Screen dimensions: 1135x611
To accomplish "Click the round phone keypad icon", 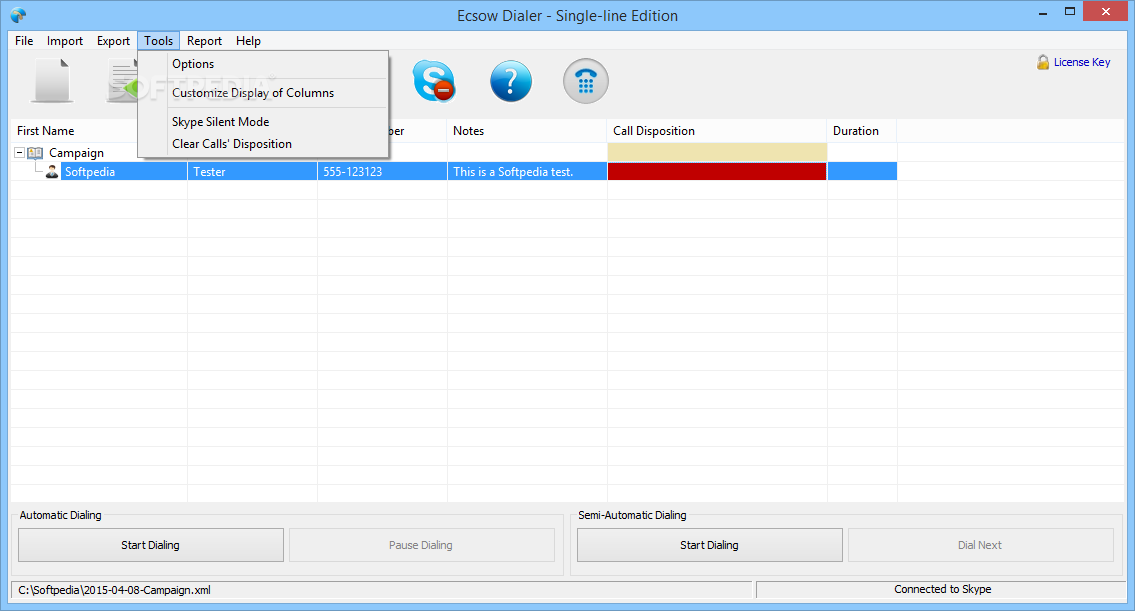I will tap(586, 81).
